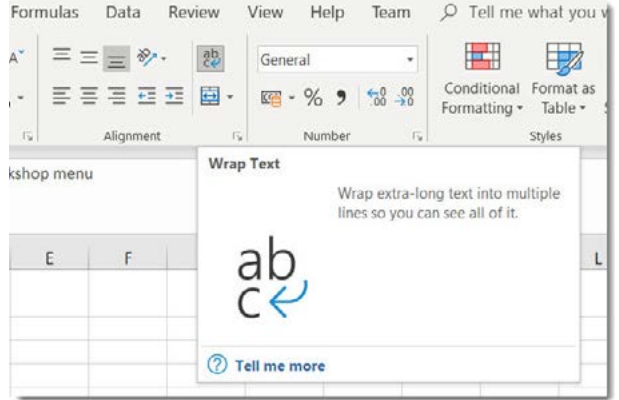Expand Merge & Center dropdown arrow
Screen dimensions: 619x400
tap(230, 96)
